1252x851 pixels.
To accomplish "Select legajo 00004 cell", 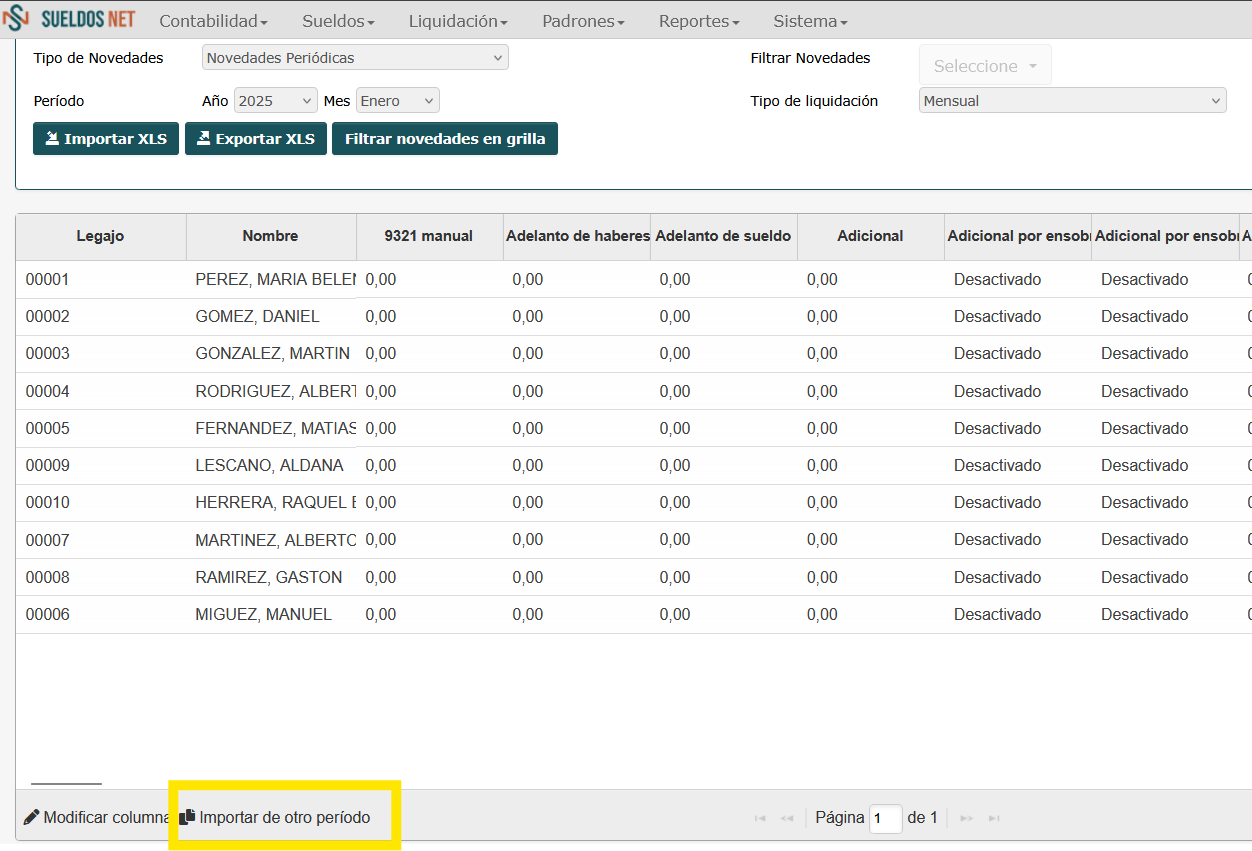I will click(101, 392).
